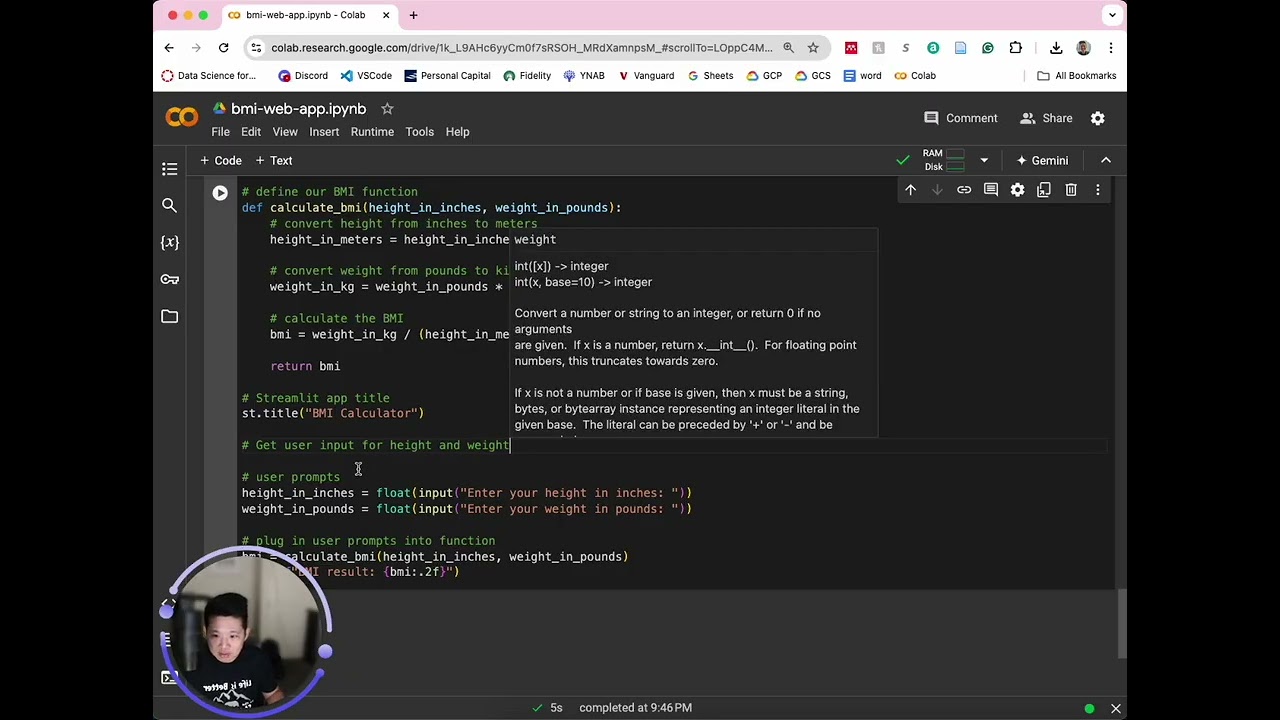Viewport: 1280px width, 720px height.
Task: Click the Comment button
Action: (x=960, y=118)
